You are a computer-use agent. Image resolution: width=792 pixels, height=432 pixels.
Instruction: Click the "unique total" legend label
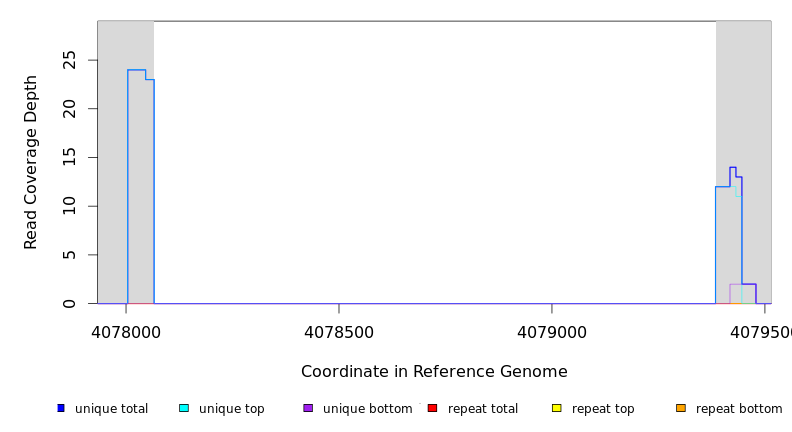tap(111, 409)
